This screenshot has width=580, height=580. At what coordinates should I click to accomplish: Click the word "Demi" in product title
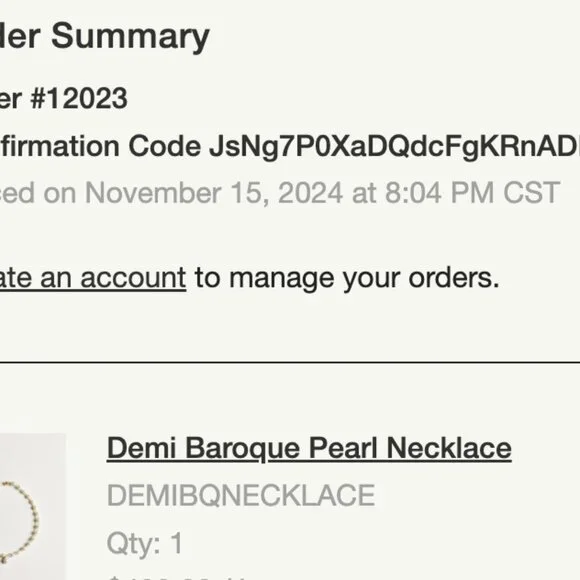(x=141, y=448)
